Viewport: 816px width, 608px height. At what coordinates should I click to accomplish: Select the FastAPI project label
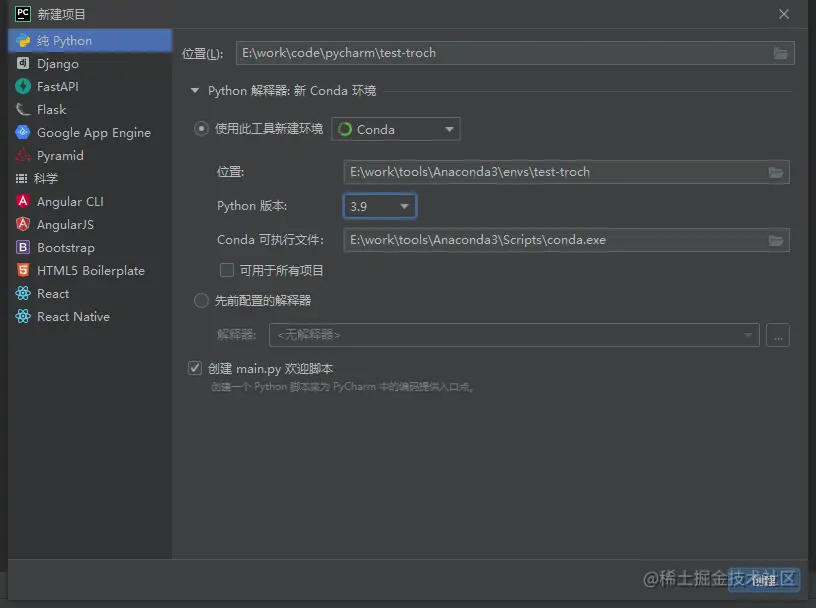pyautogui.click(x=58, y=86)
